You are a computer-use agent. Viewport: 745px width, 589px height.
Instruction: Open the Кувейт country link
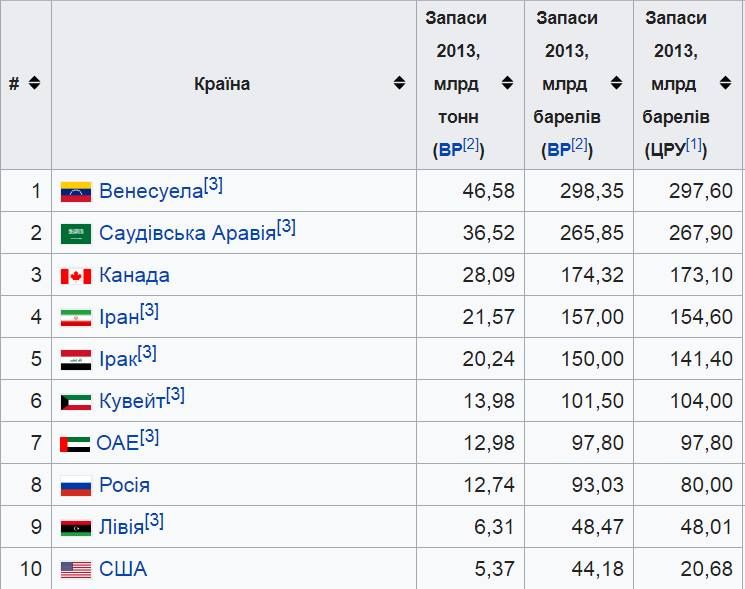(132, 401)
